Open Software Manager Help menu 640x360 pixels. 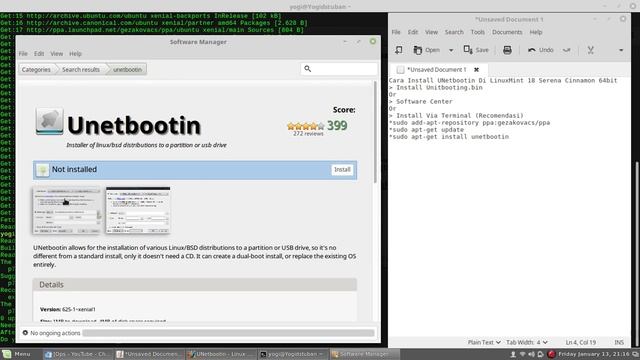(x=75, y=53)
